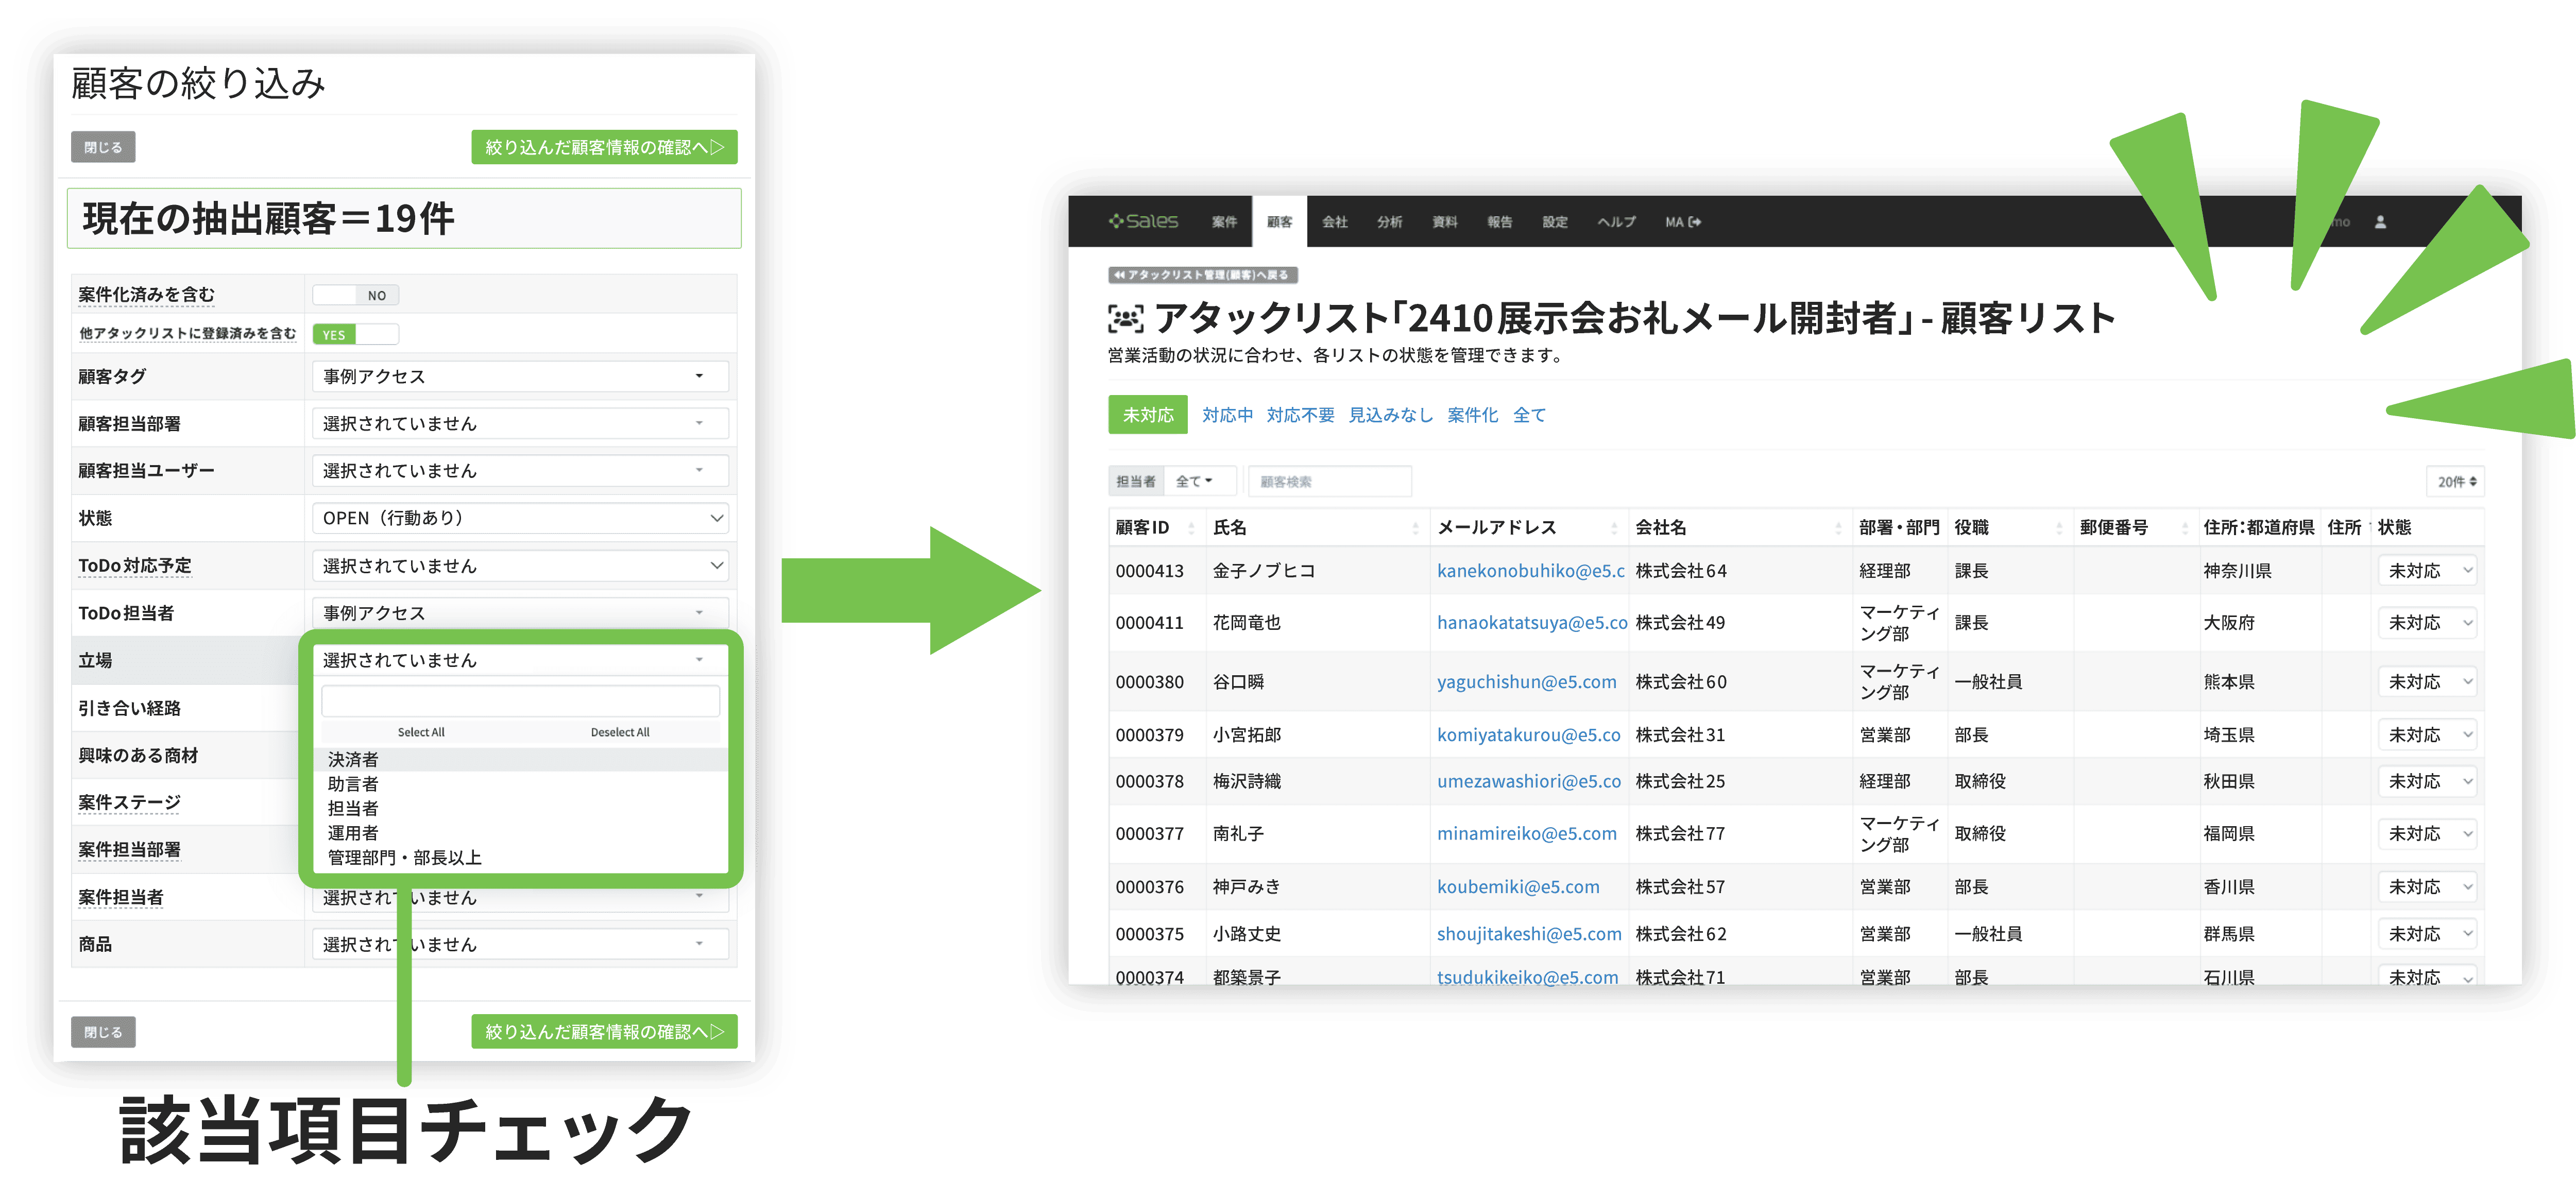Image resolution: width=2576 pixels, height=1181 pixels.
Task: Open the ToDo担当者 dropdown
Action: tap(519, 613)
